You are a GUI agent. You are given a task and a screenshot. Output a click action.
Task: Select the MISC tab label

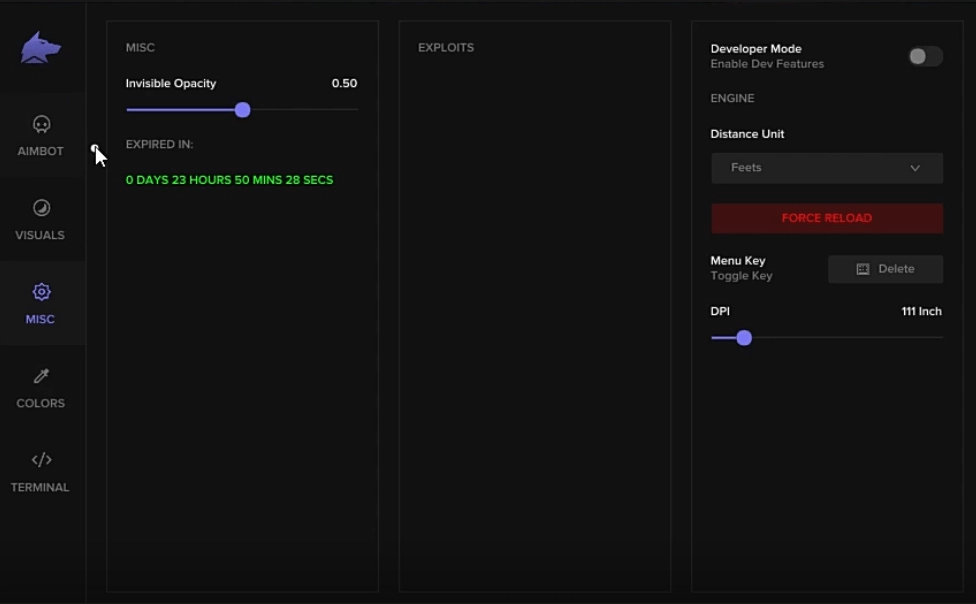40,319
